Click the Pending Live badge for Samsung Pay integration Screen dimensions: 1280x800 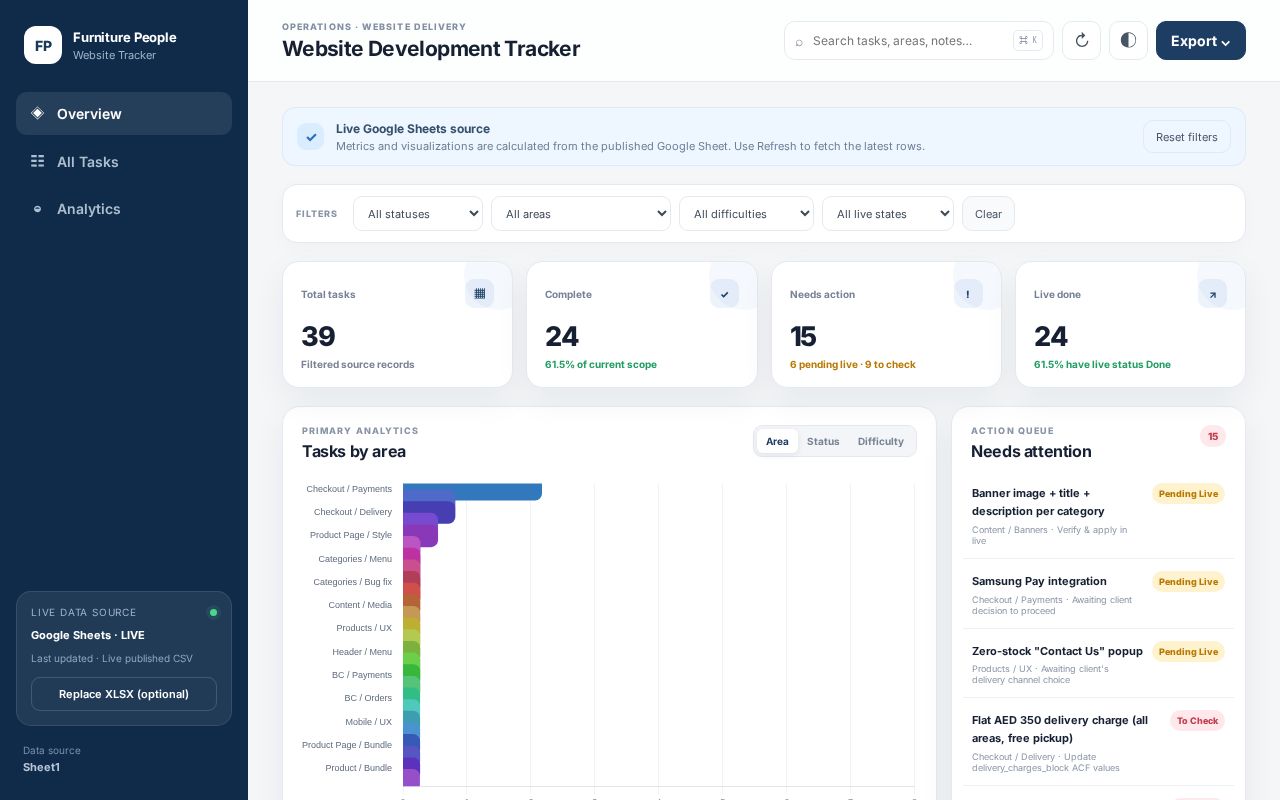click(x=1188, y=582)
